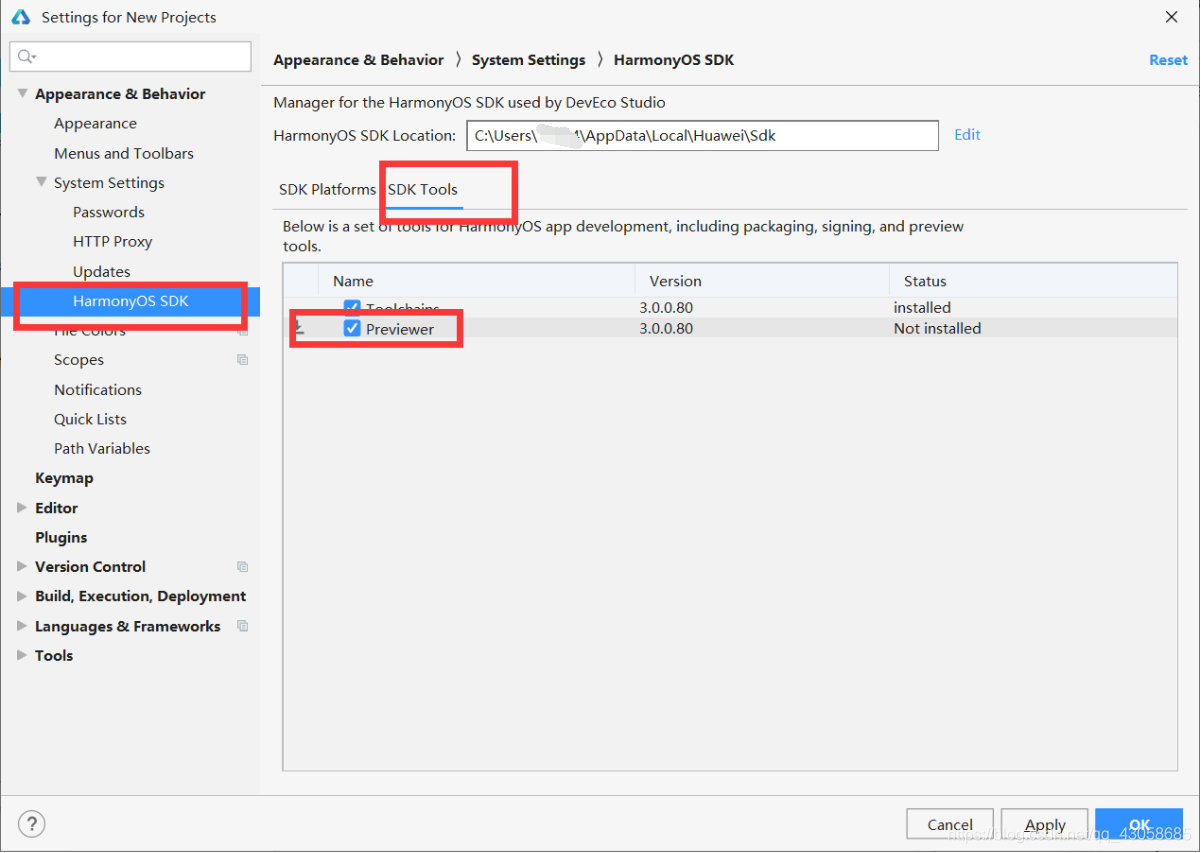Click the Version column header

click(x=762, y=281)
